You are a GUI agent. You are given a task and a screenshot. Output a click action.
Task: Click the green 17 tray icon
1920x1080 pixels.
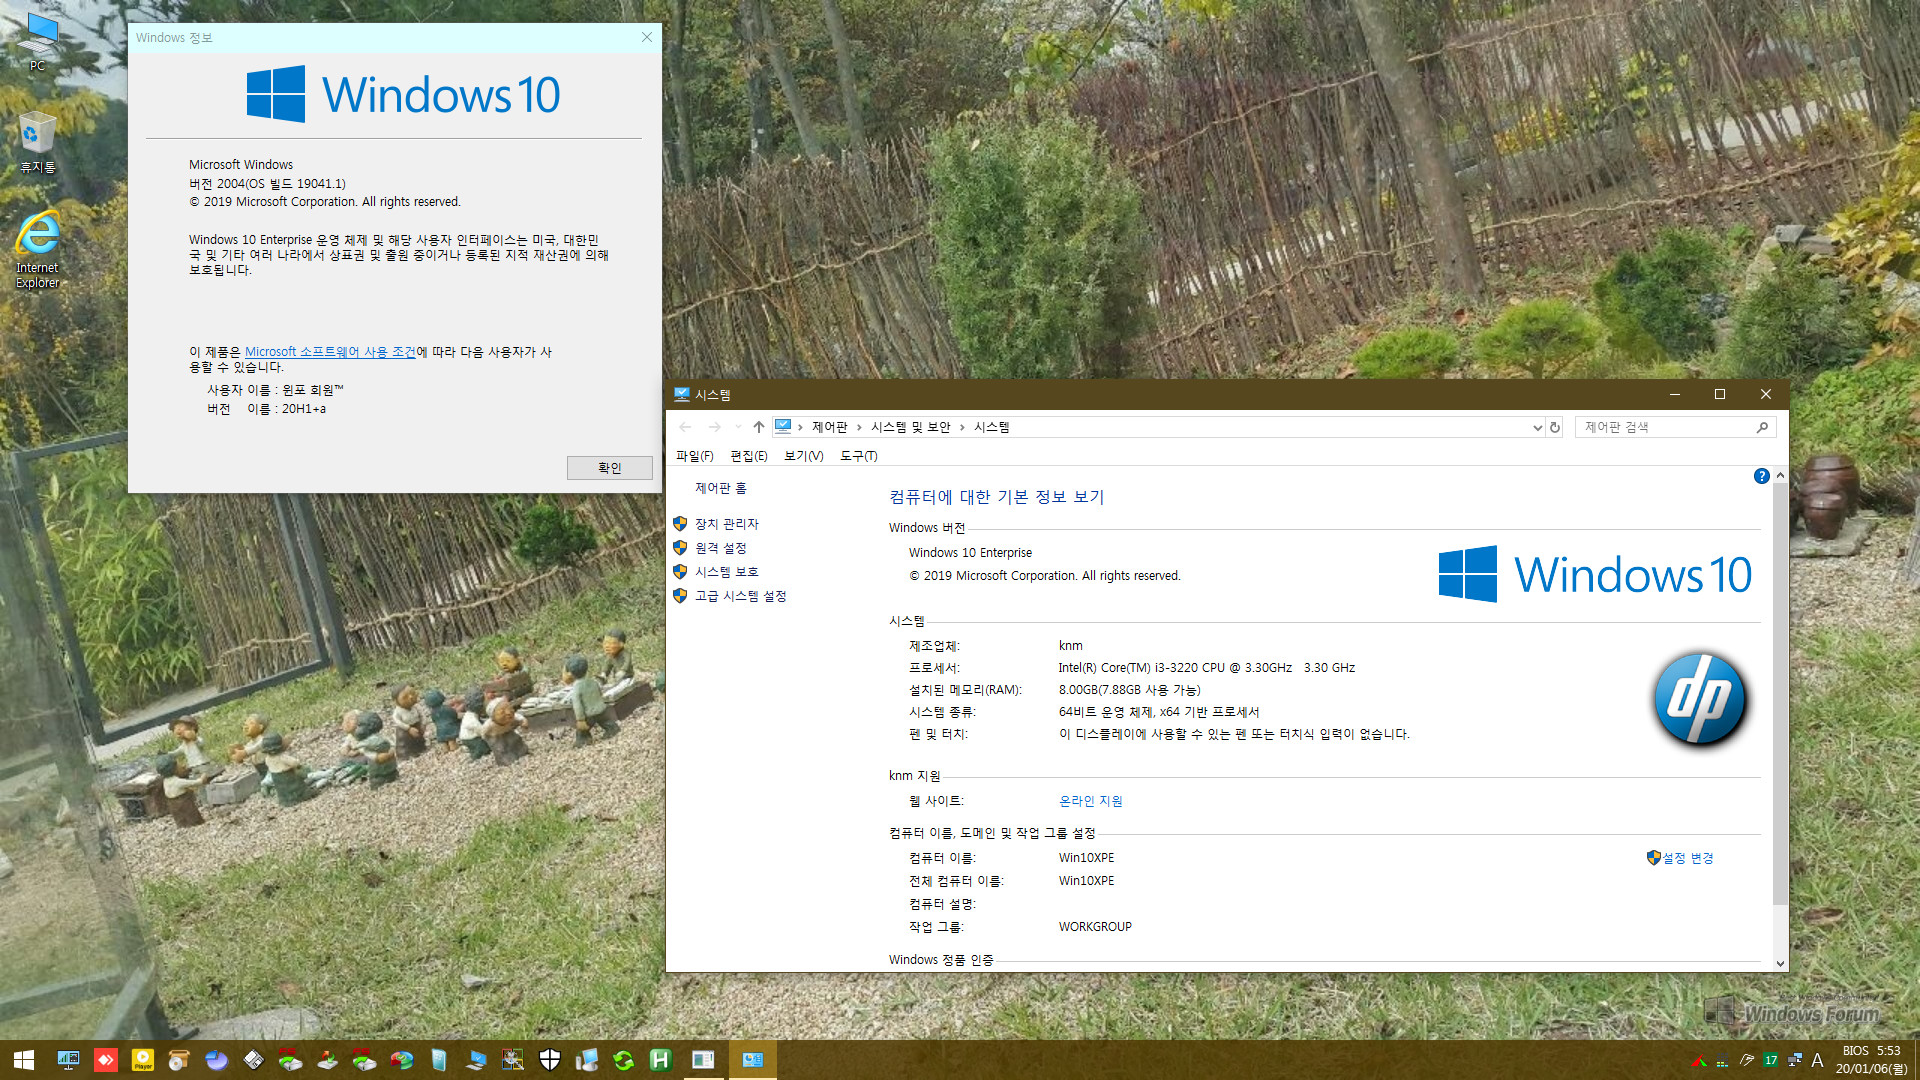(1771, 1060)
